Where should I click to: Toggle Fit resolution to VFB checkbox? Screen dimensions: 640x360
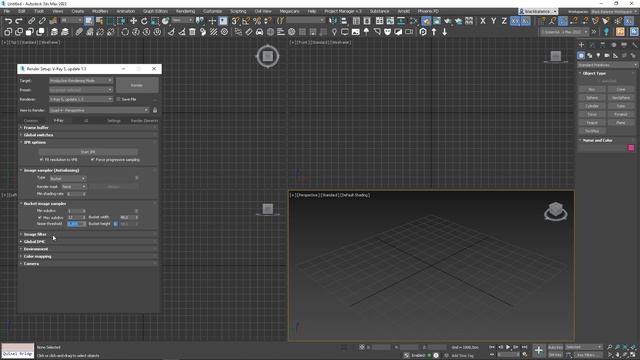[42, 160]
